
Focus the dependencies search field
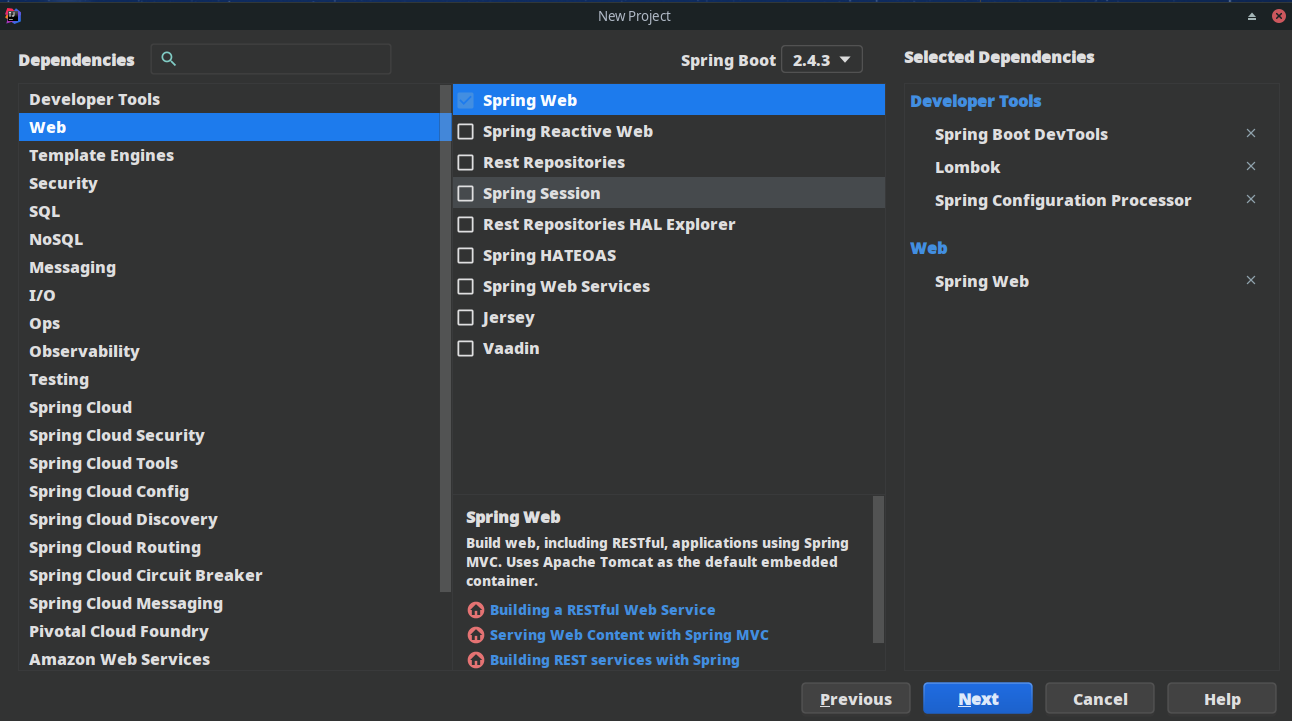pos(271,59)
